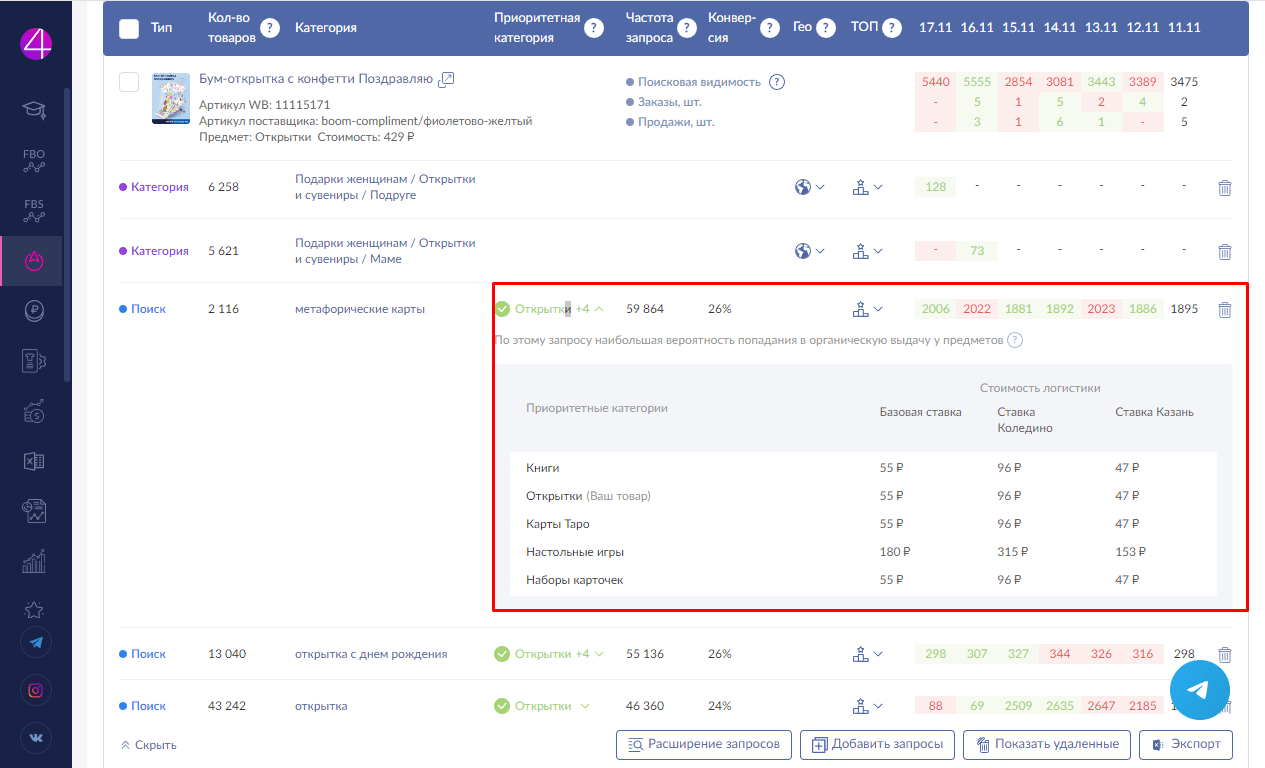Delete the метафорические карты query row
The width and height of the screenshot is (1265, 768).
tap(1224, 310)
